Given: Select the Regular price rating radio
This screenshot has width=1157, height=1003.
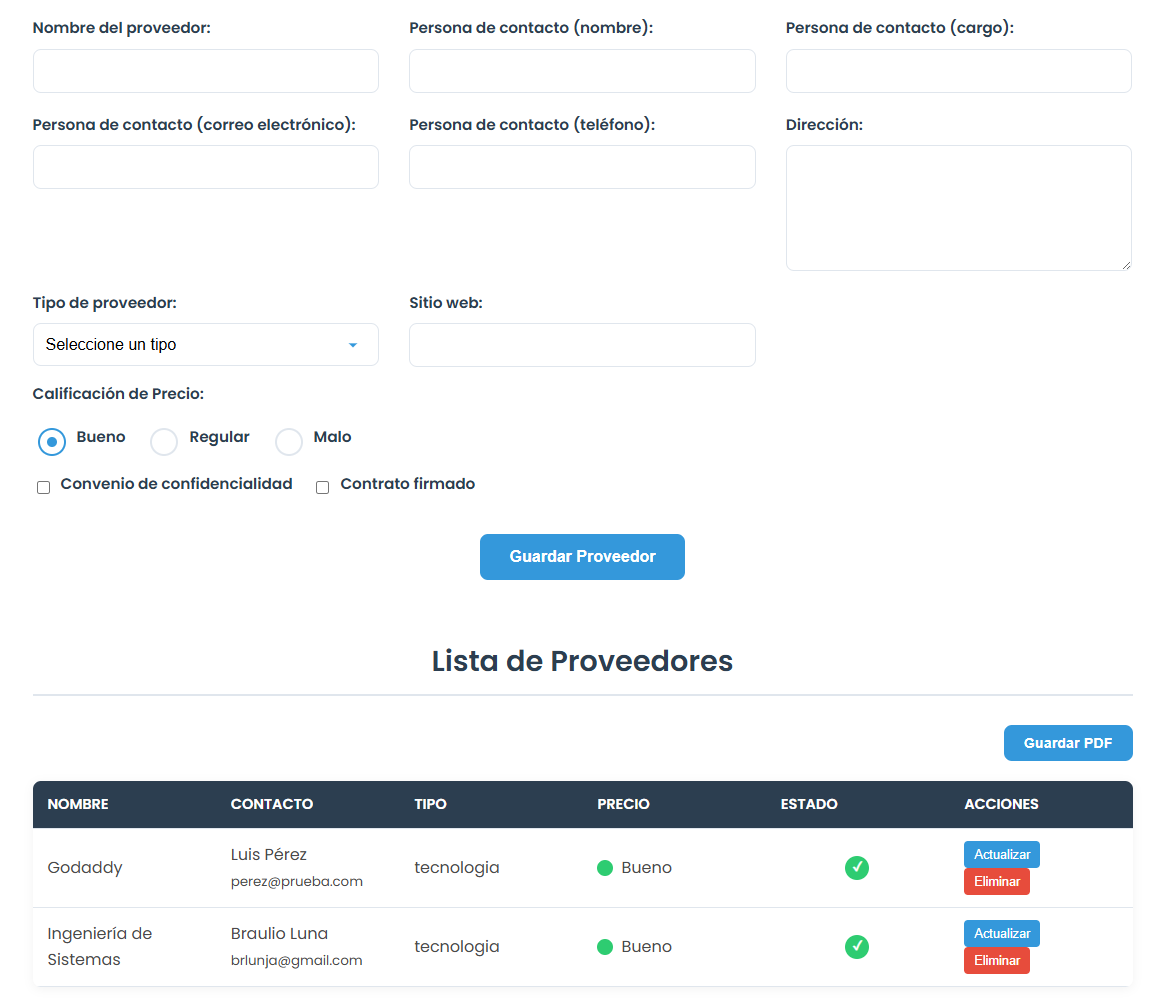Looking at the screenshot, I should [164, 442].
